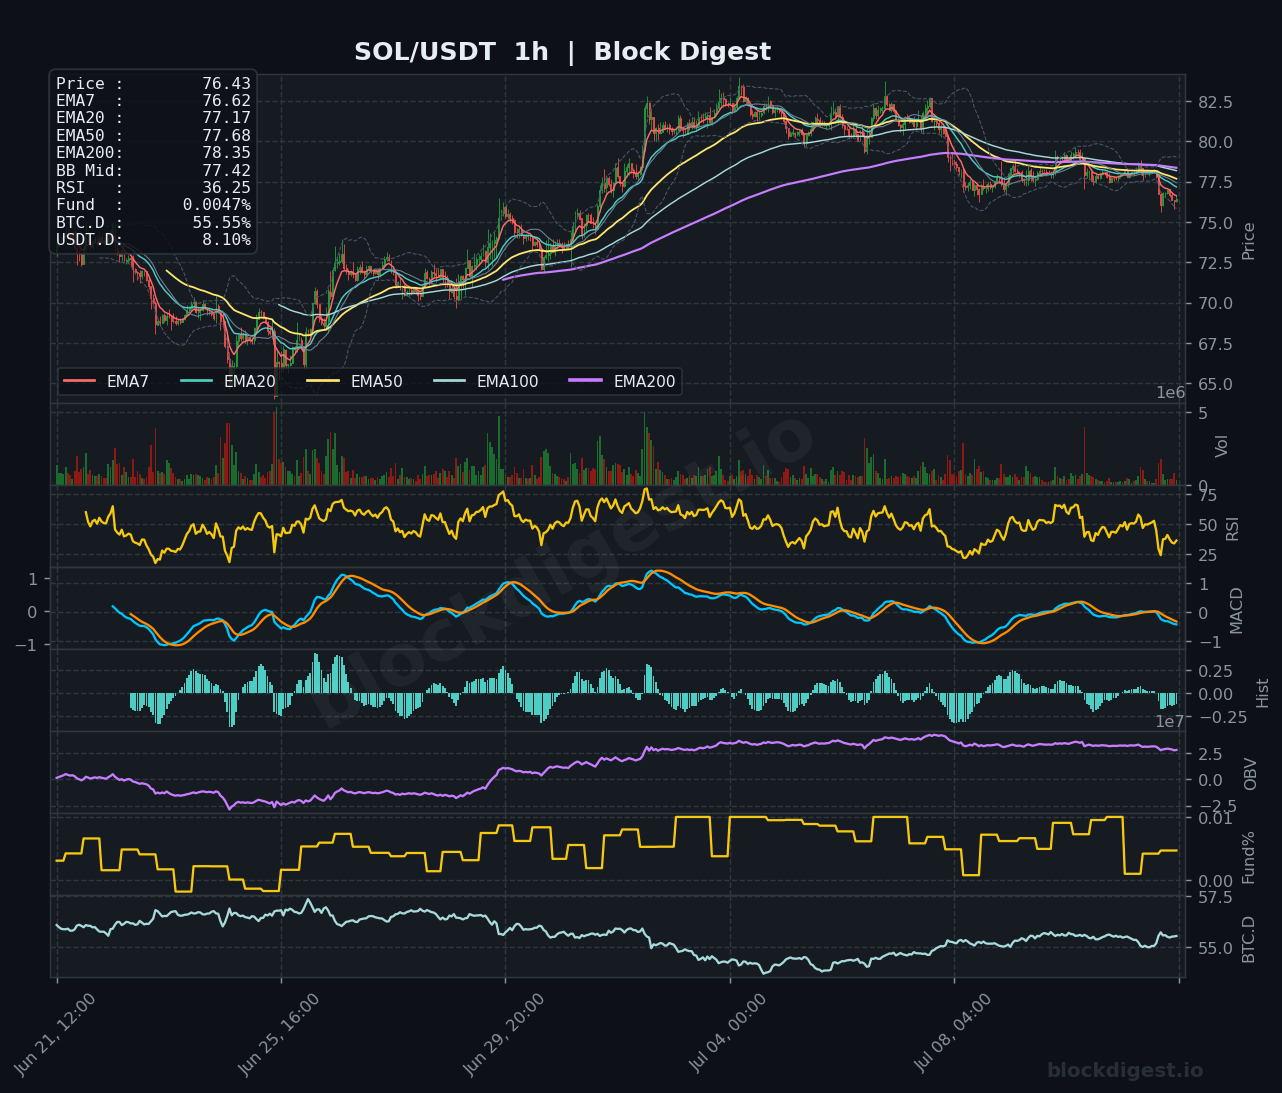The image size is (1282, 1093).
Task: Select the EMA20 value 77.17 in stats box
Action: pos(227,118)
